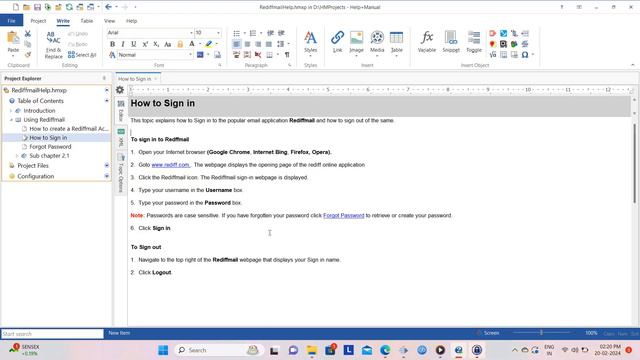Insert a Variable

click(x=427, y=42)
